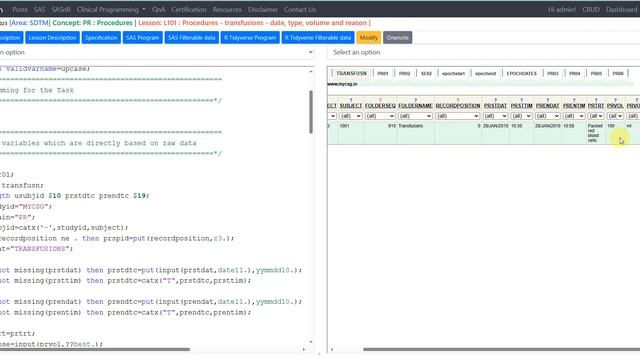The width and height of the screenshot is (640, 360).
Task: Click the grey Onenote button
Action: tap(397, 38)
